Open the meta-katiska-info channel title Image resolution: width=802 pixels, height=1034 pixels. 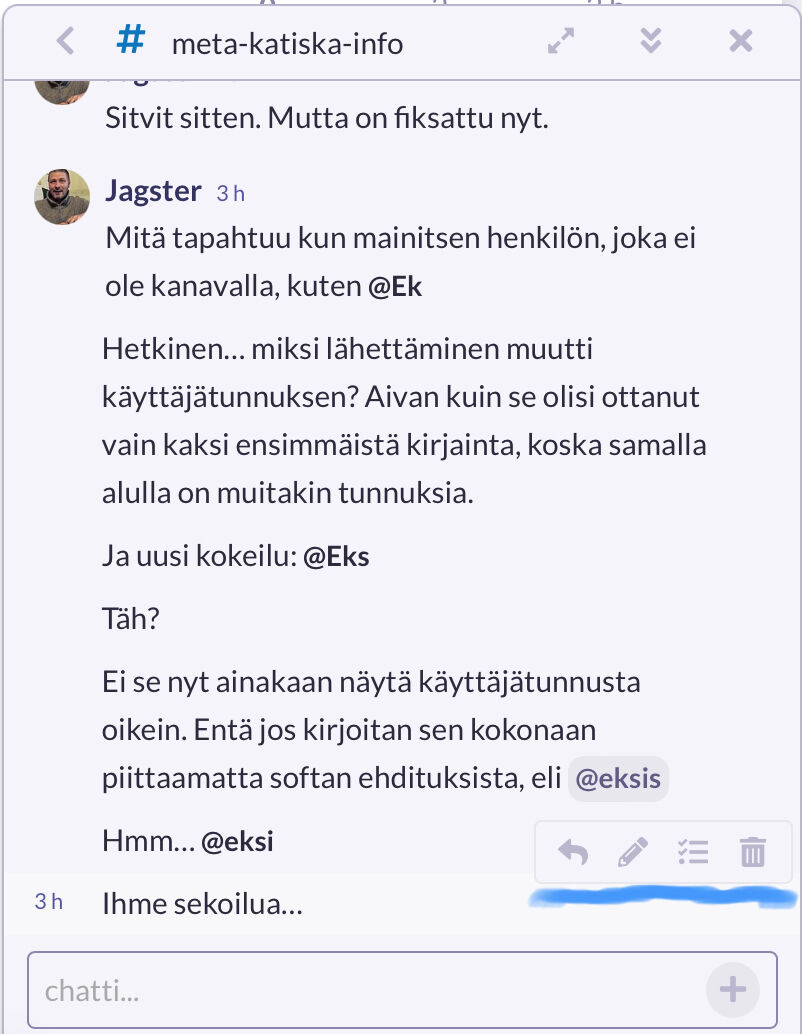point(288,43)
